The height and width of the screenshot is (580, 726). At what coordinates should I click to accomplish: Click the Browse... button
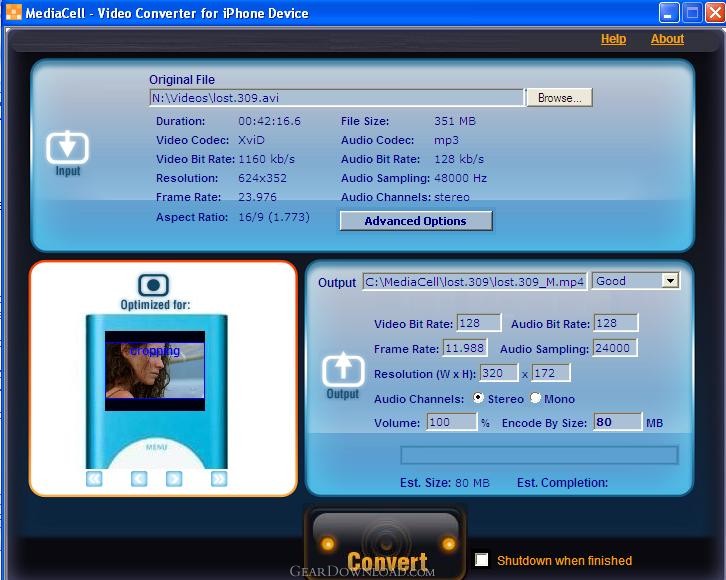[559, 98]
